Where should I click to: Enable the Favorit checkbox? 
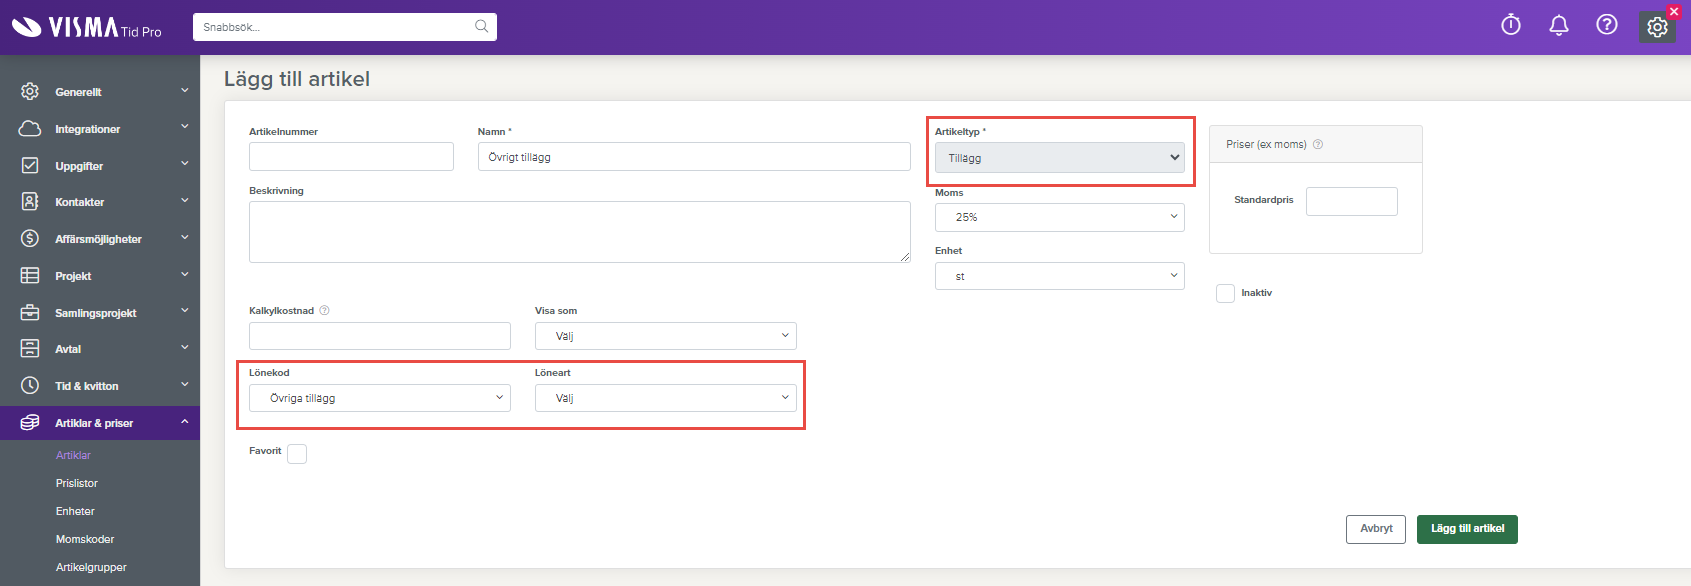(297, 454)
